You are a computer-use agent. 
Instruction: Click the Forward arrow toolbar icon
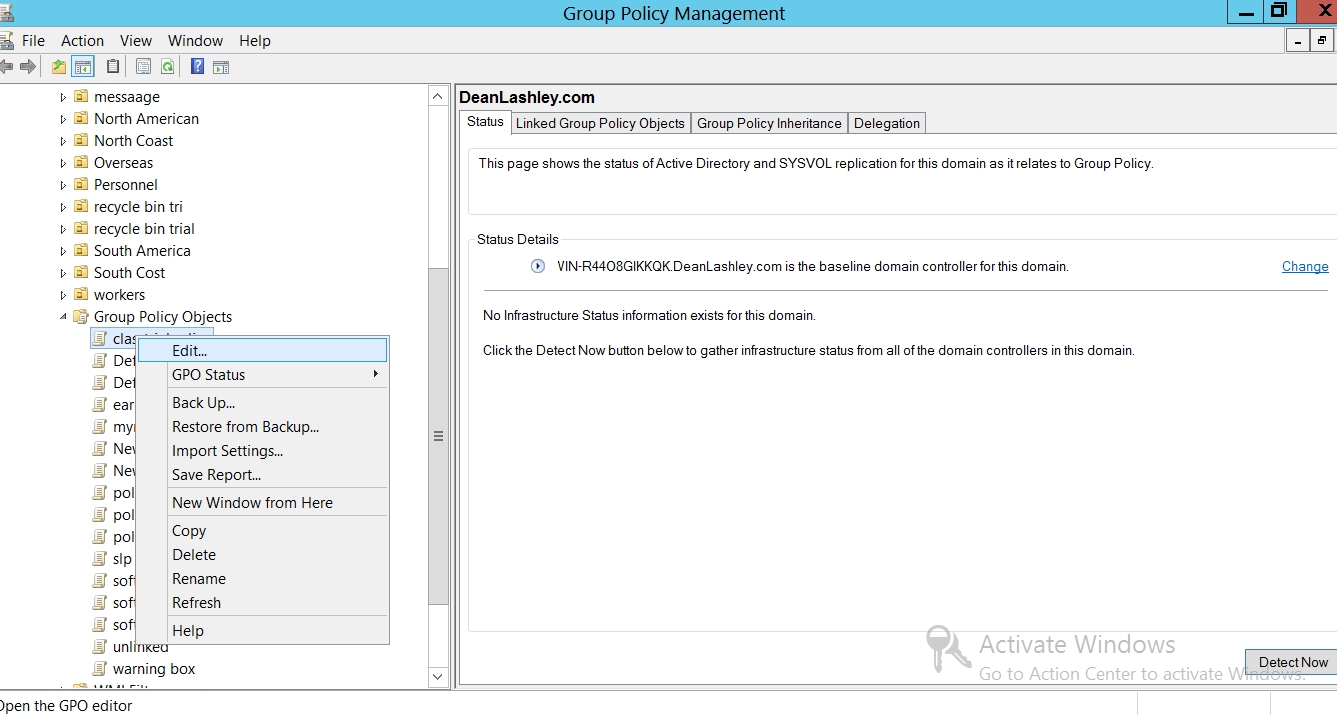pyautogui.click(x=27, y=67)
